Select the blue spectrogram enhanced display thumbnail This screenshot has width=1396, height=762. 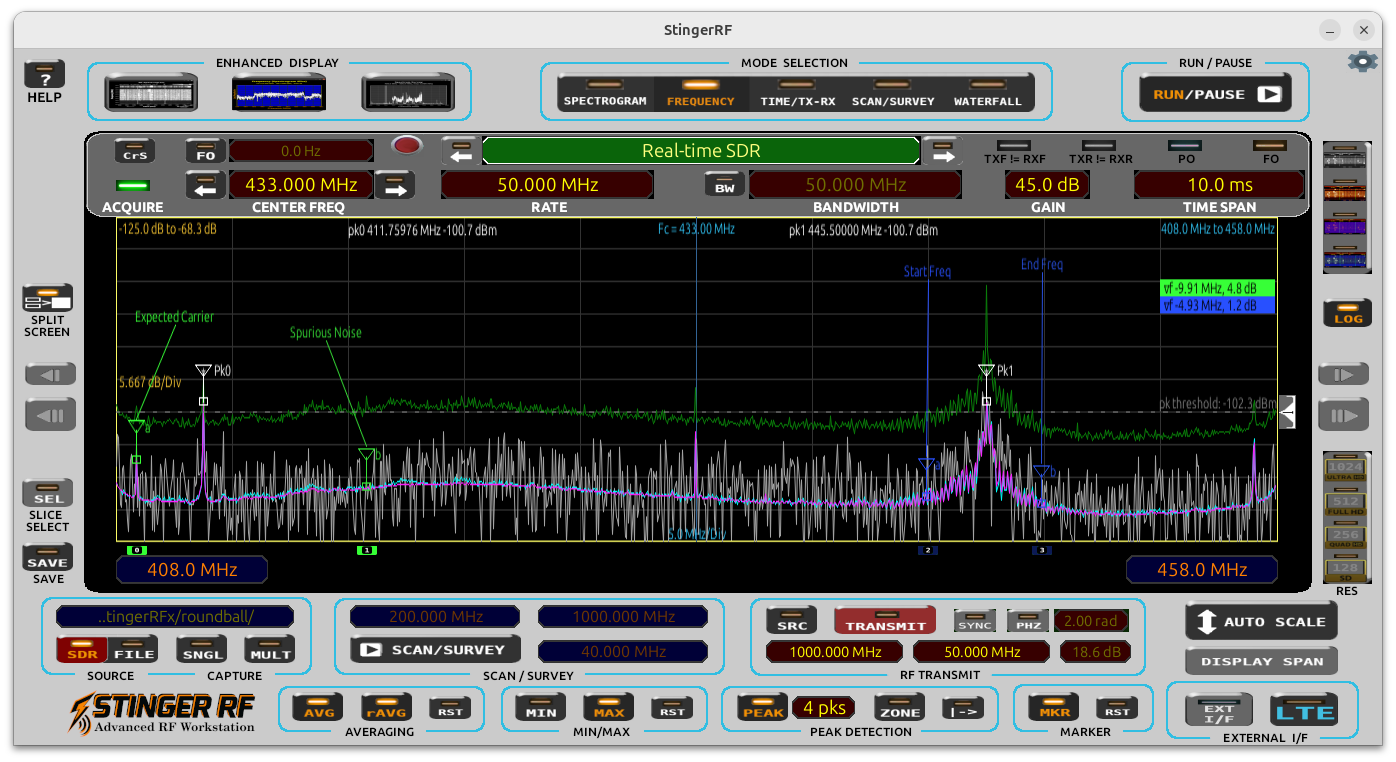coord(279,93)
